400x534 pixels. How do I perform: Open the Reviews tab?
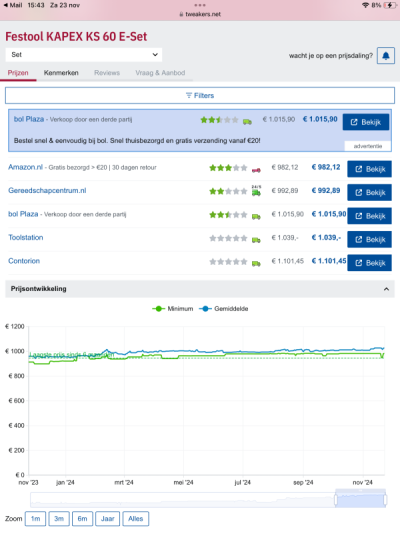107,73
